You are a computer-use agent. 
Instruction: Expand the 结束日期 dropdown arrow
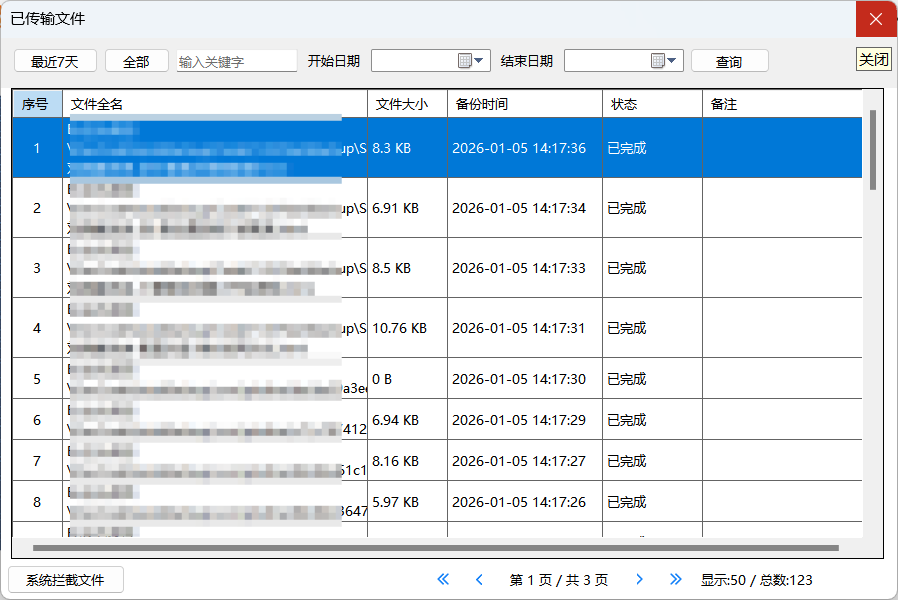coord(673,61)
